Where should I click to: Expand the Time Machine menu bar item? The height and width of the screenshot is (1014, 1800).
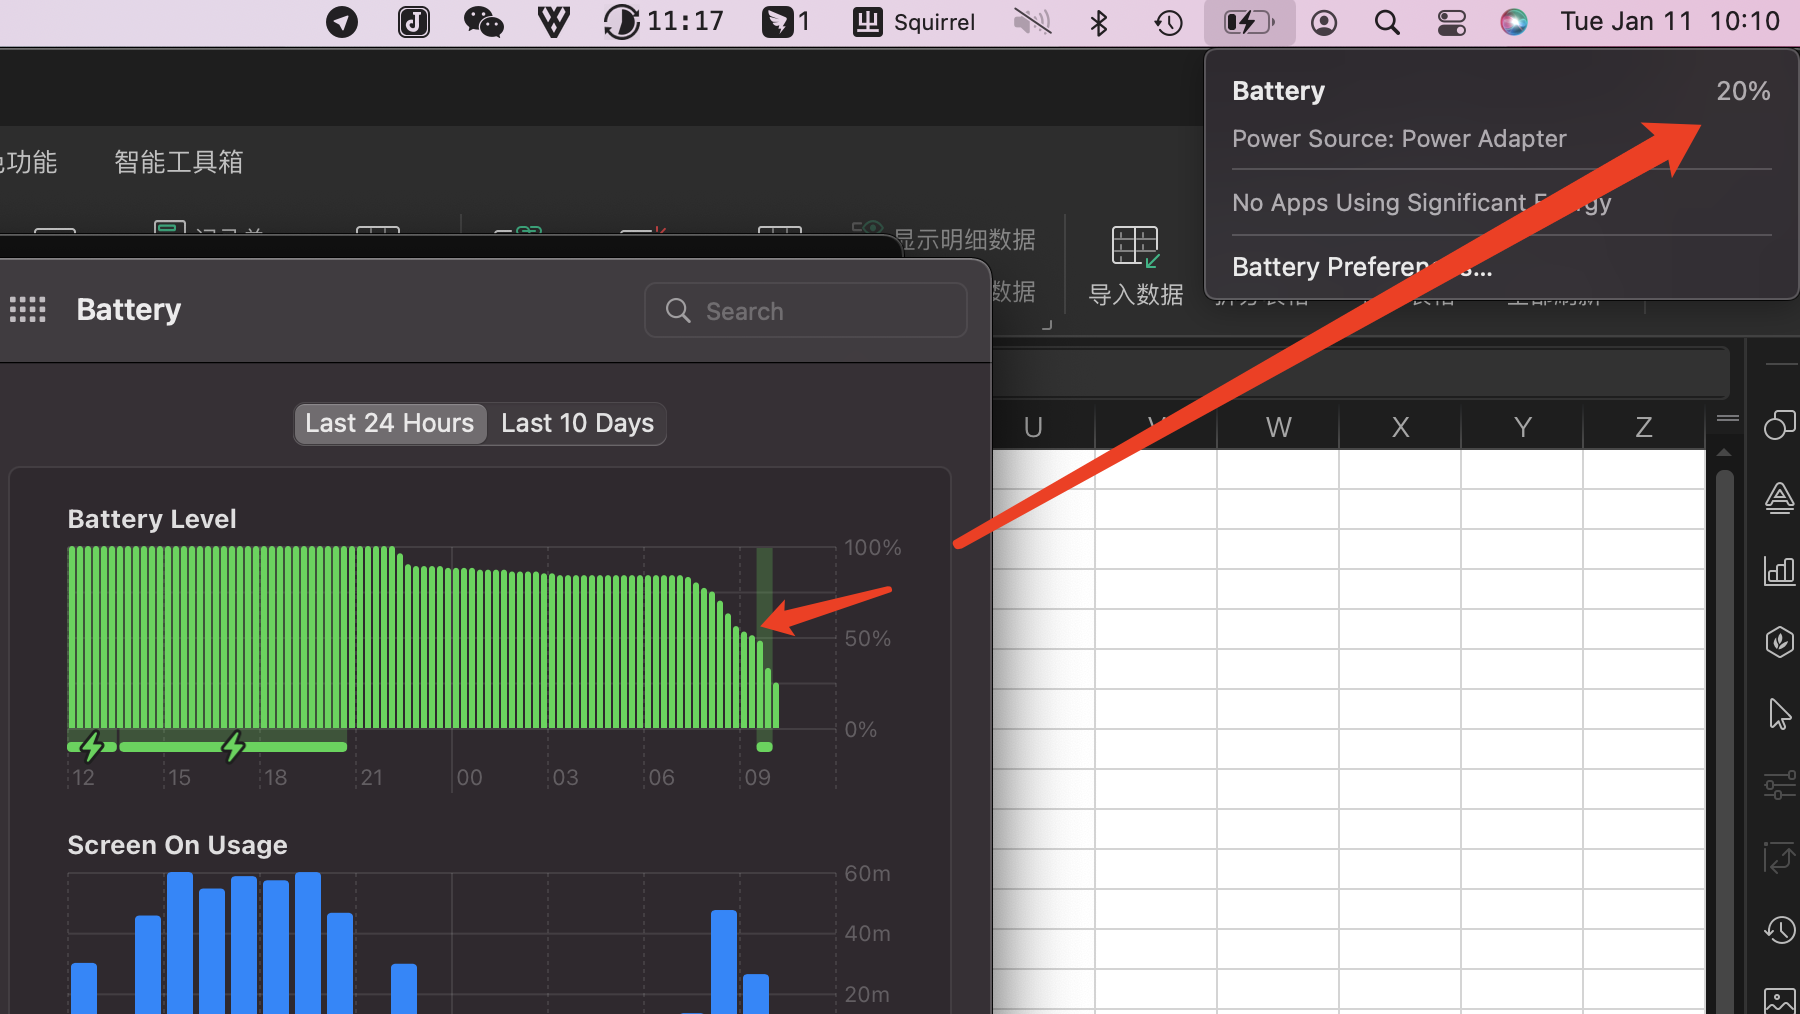[x=1168, y=22]
